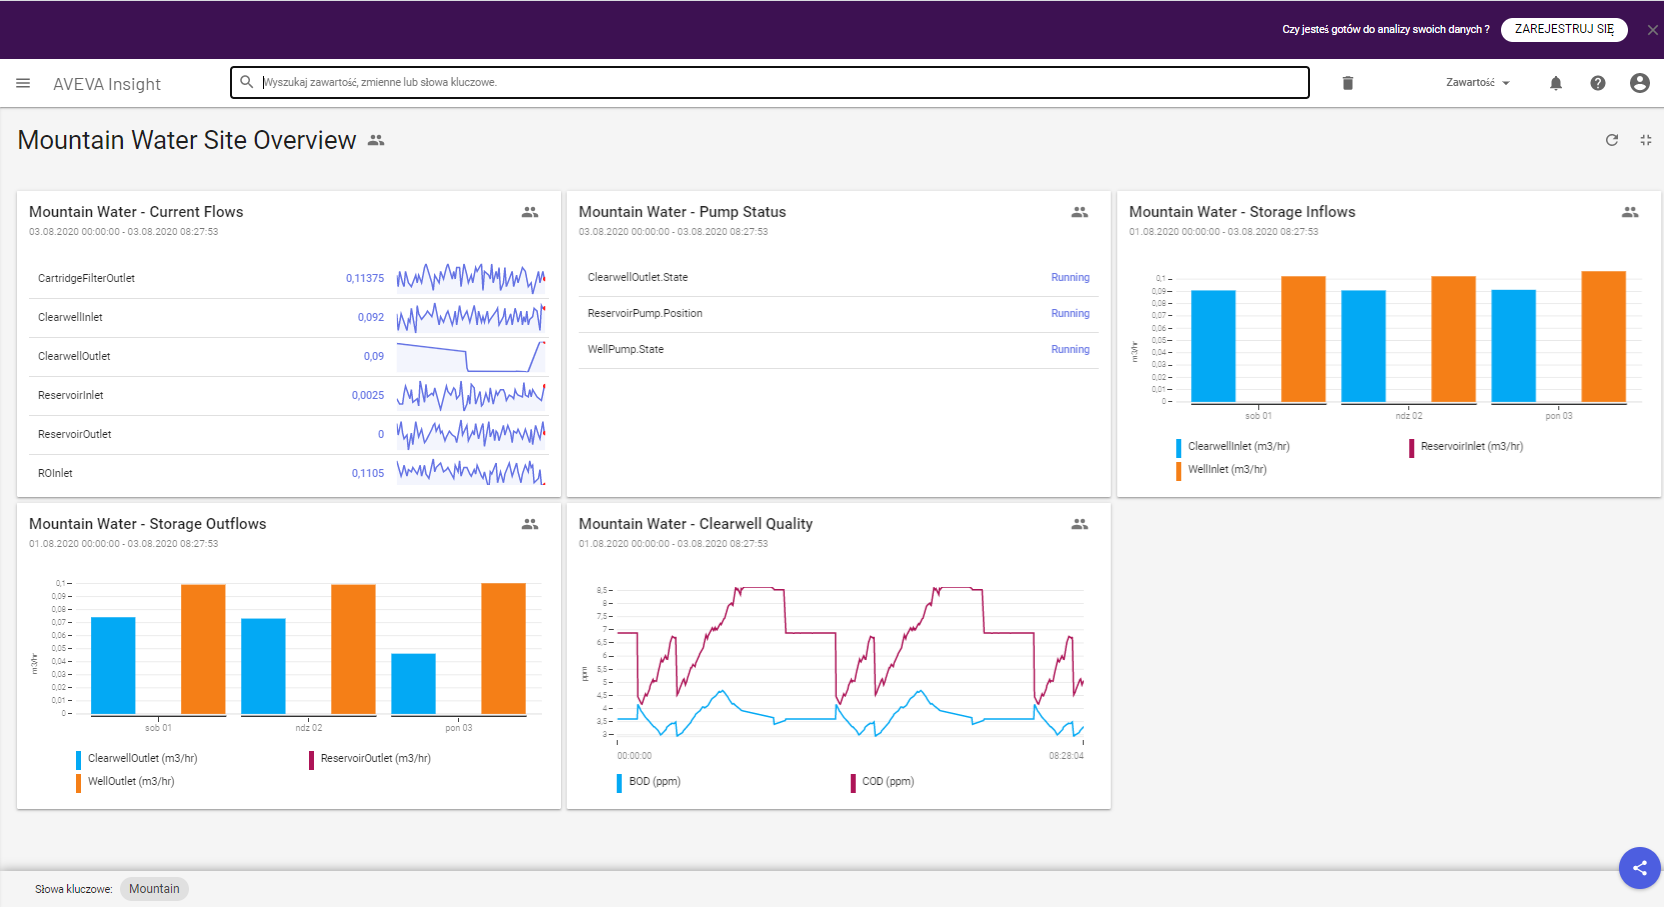Click people icon on Storage Inflows card
This screenshot has width=1664, height=907.
[x=1630, y=212]
